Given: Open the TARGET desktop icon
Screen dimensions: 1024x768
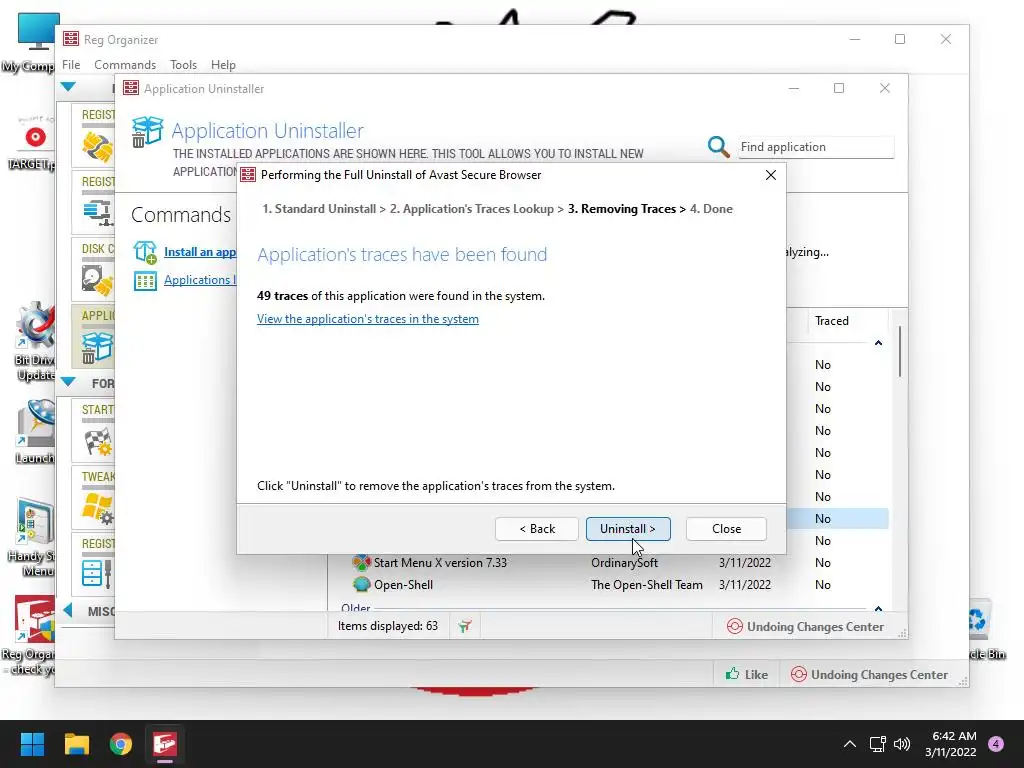Looking at the screenshot, I should pos(30,143).
